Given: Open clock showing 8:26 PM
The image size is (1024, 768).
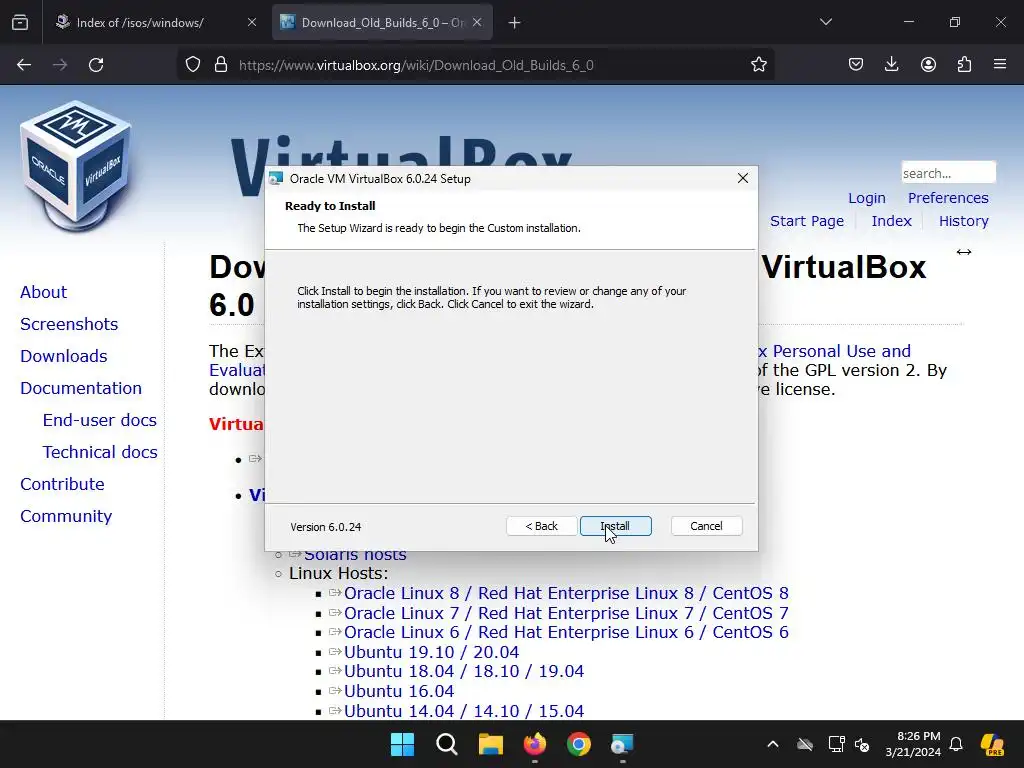Looking at the screenshot, I should [913, 744].
